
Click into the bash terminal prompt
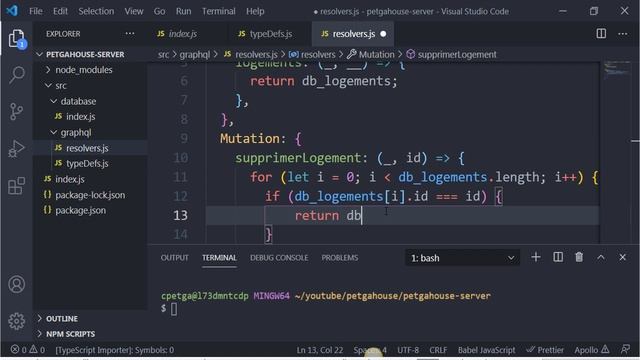(173, 309)
